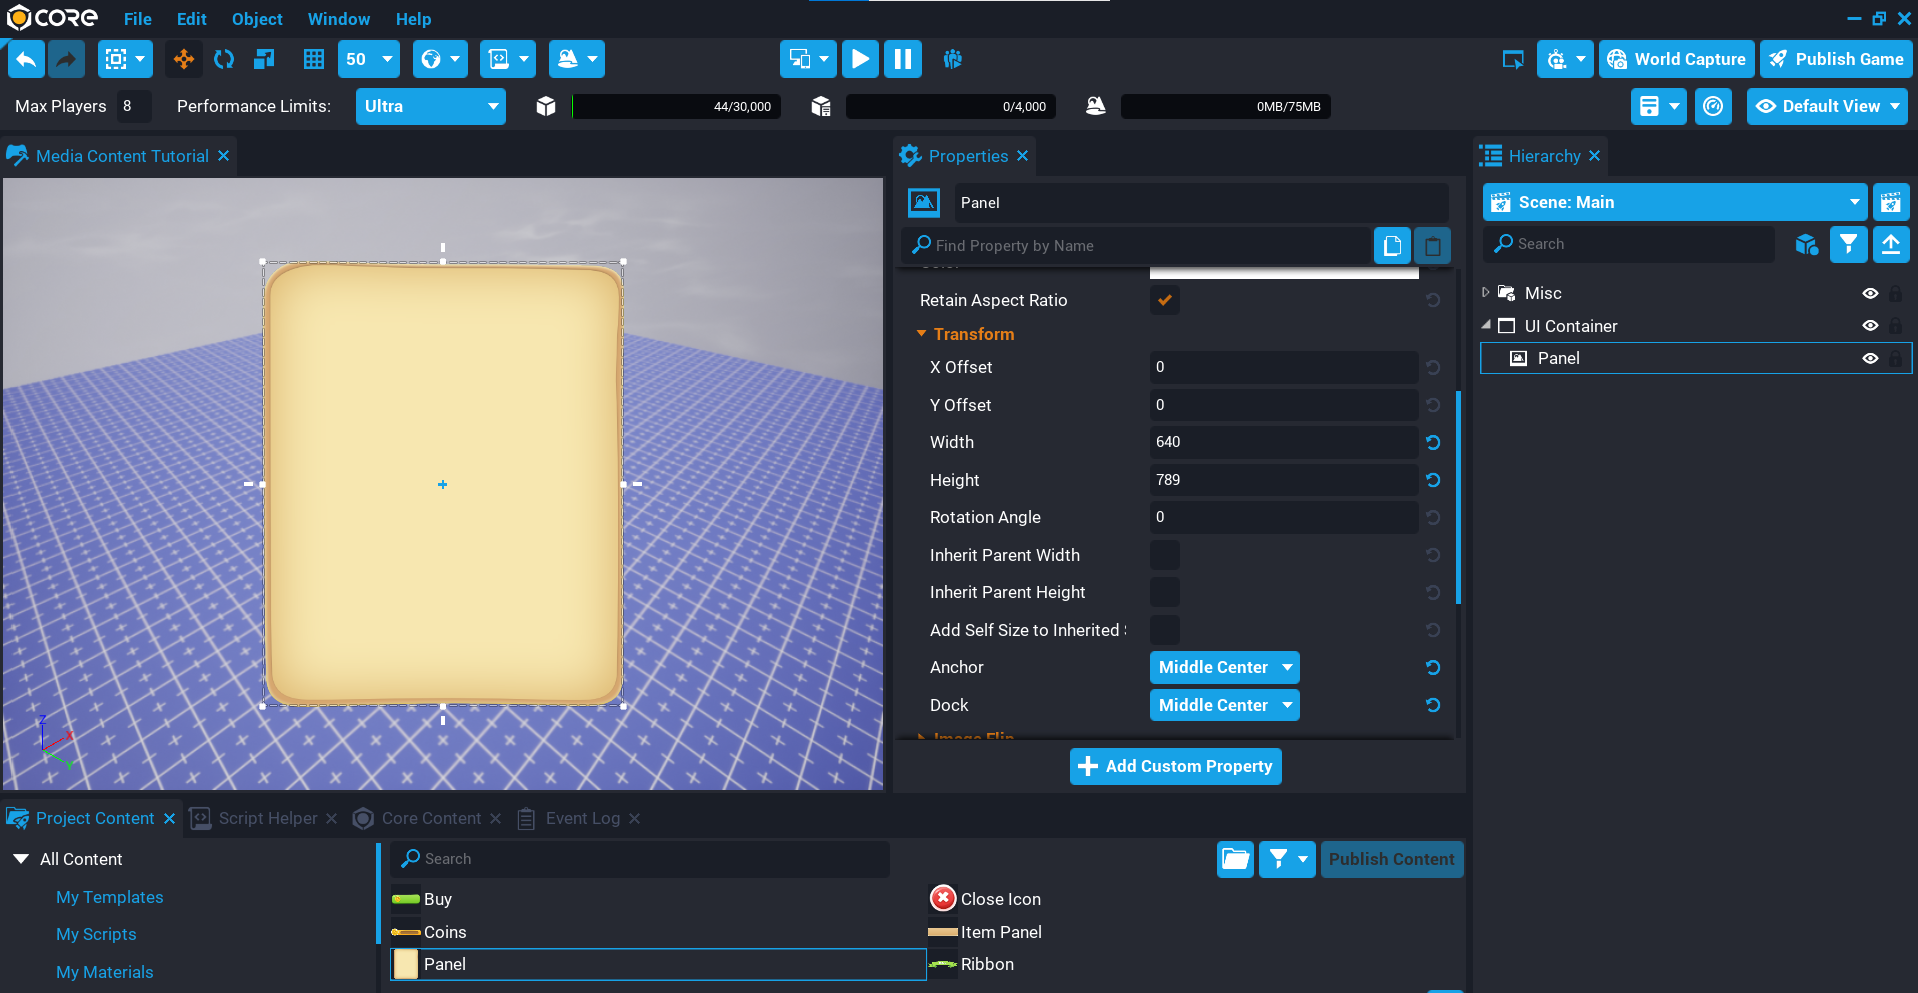Screen dimensions: 1918x993
Task: Click the Pause button in the toolbar
Action: (902, 59)
